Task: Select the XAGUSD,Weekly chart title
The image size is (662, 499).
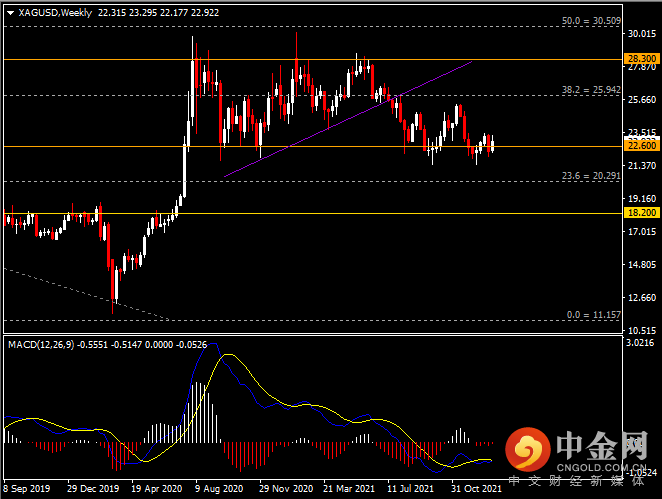Action: click(x=55, y=13)
